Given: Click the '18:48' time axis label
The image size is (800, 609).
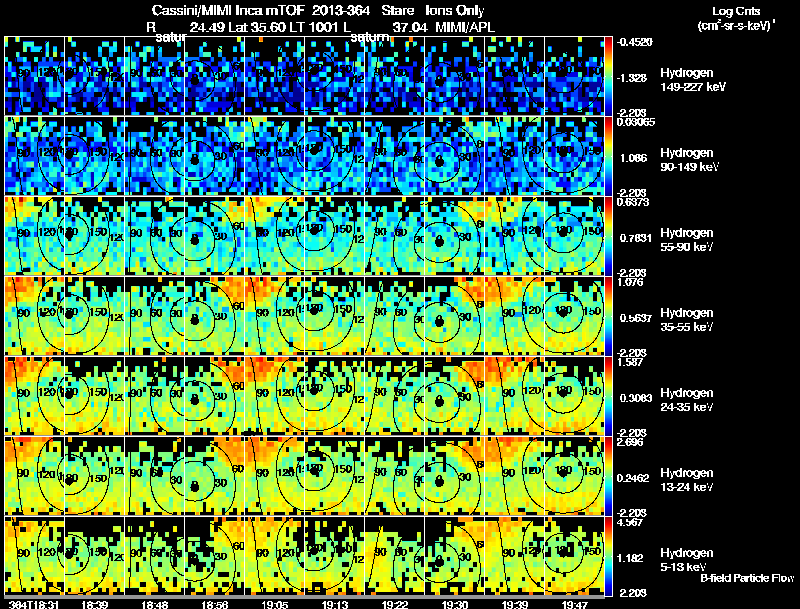Looking at the screenshot, I should [x=155, y=604].
